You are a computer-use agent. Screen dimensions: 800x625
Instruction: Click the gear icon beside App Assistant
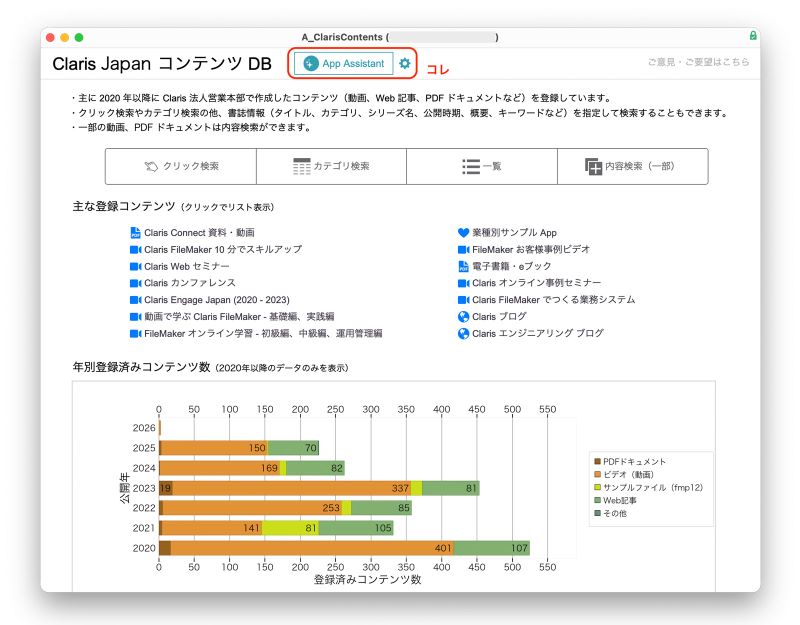[x=405, y=64]
